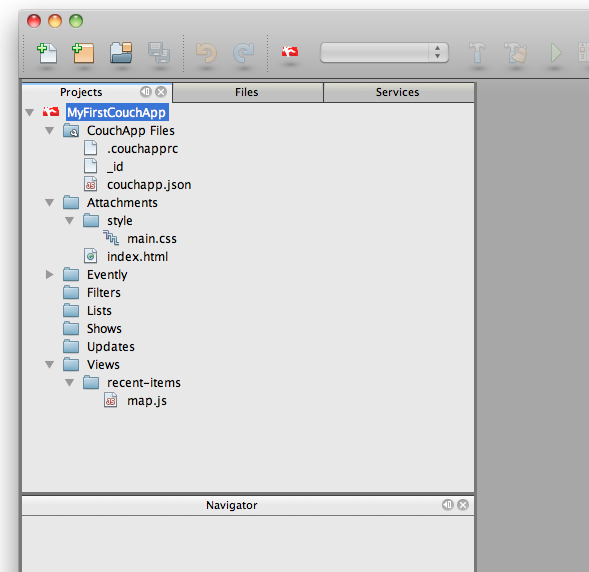The height and width of the screenshot is (572, 589).
Task: Select the Shows folder label
Action: [x=104, y=329]
